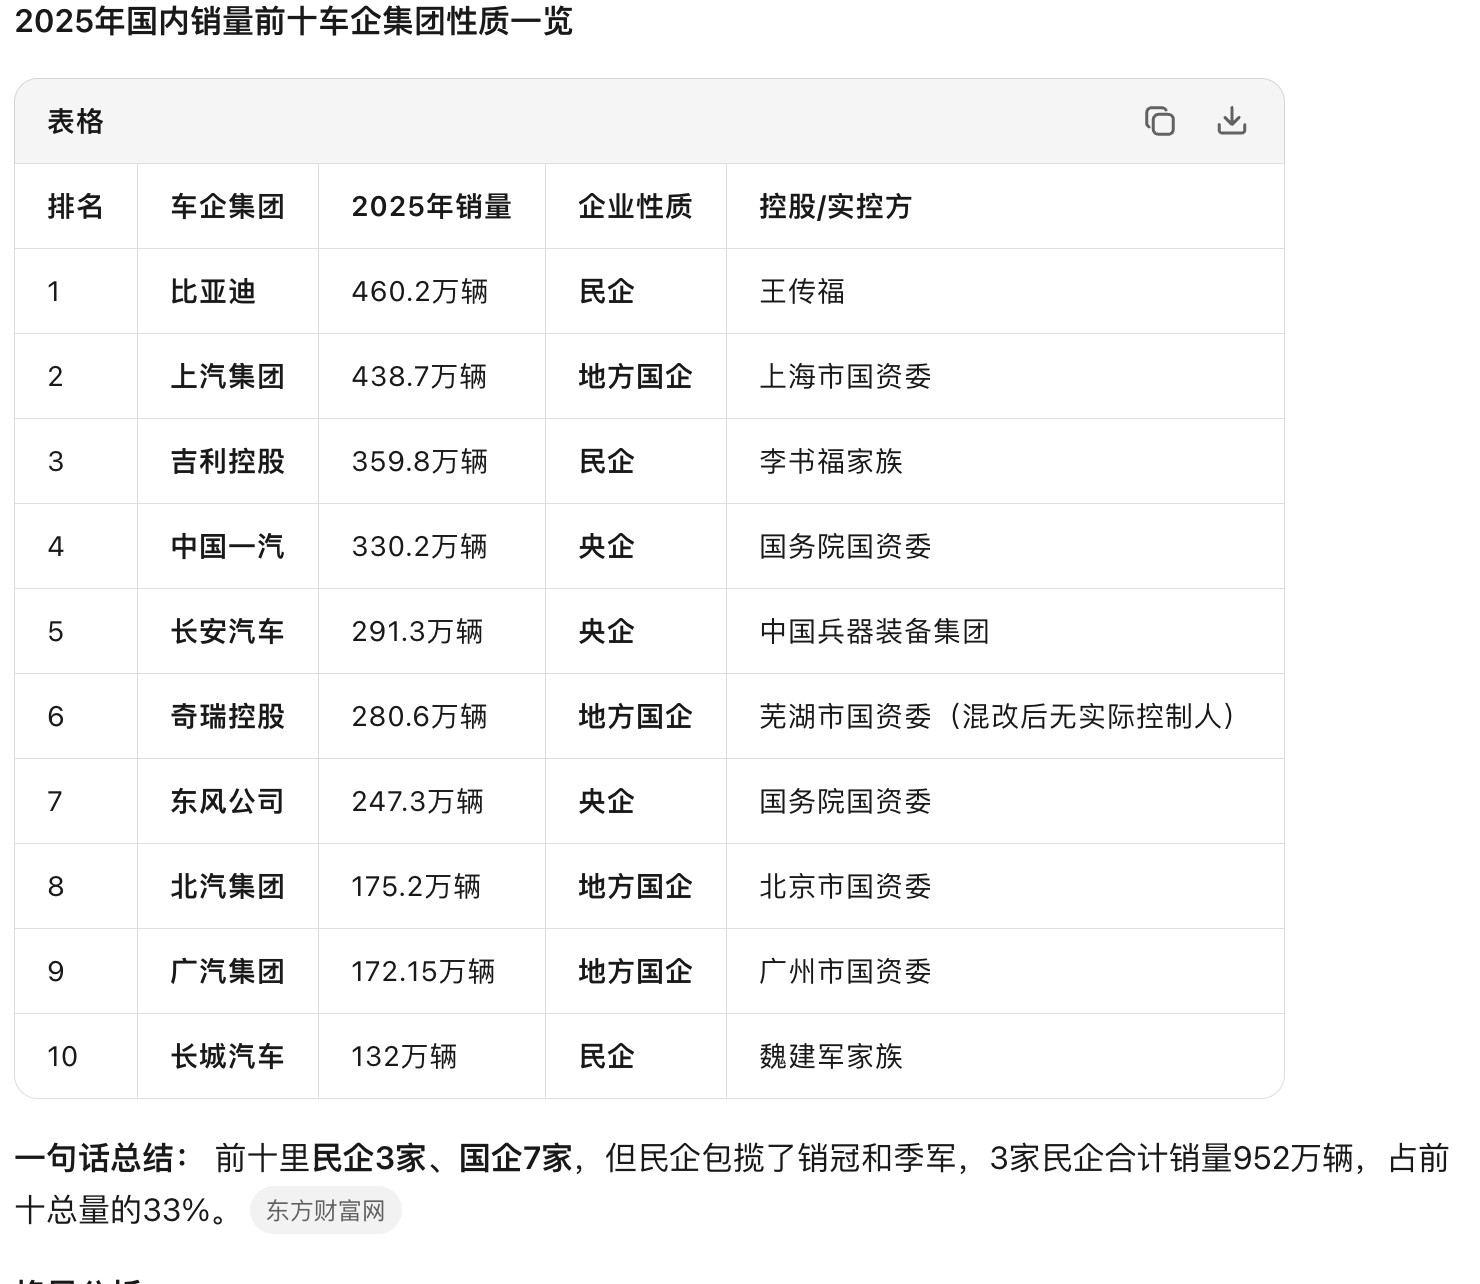Image resolution: width=1480 pixels, height=1284 pixels.
Task: Click the 172.15万辆 sales value
Action: (x=423, y=971)
